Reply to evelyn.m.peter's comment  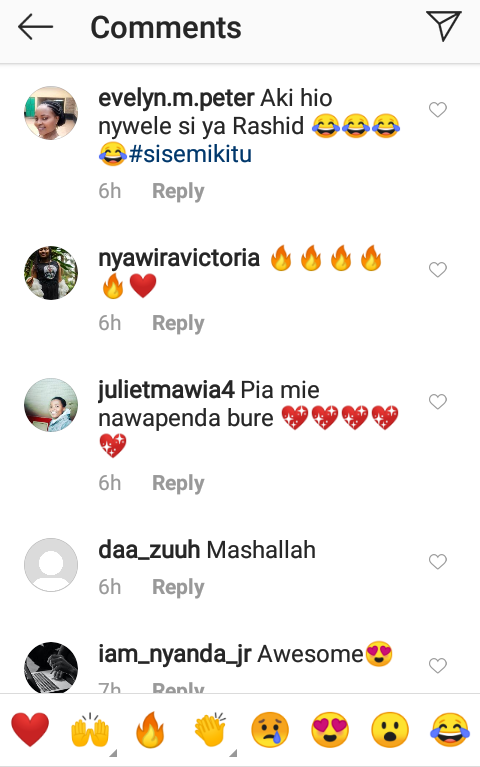(x=178, y=191)
